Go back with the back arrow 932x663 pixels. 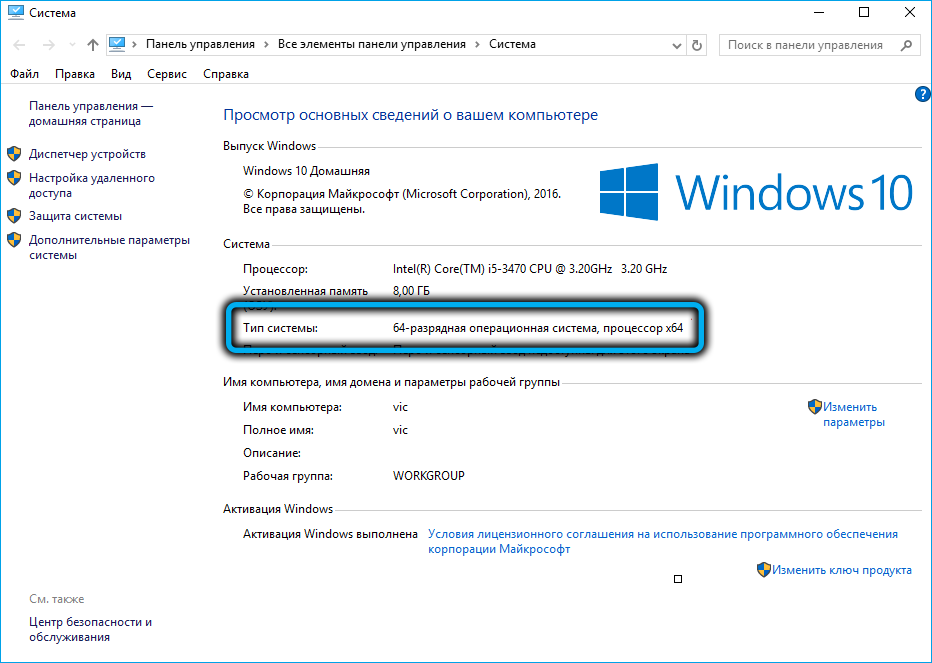(x=19, y=45)
